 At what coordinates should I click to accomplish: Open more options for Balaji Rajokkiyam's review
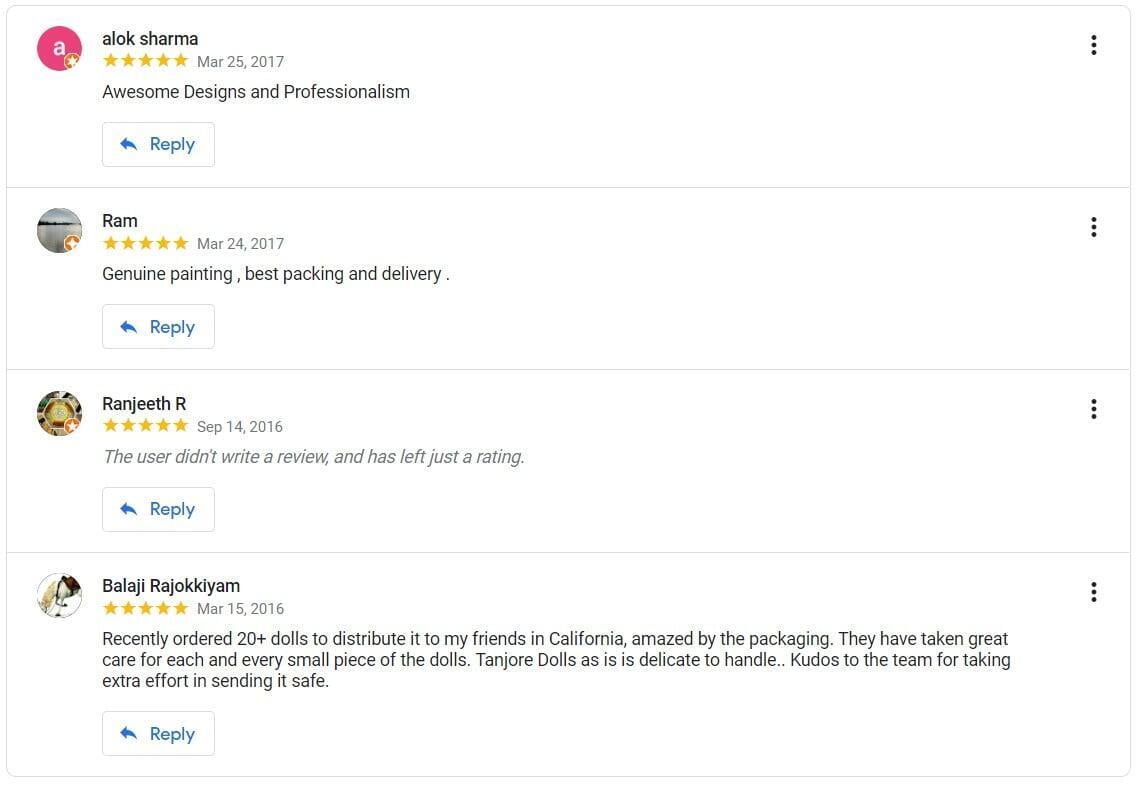click(1093, 592)
